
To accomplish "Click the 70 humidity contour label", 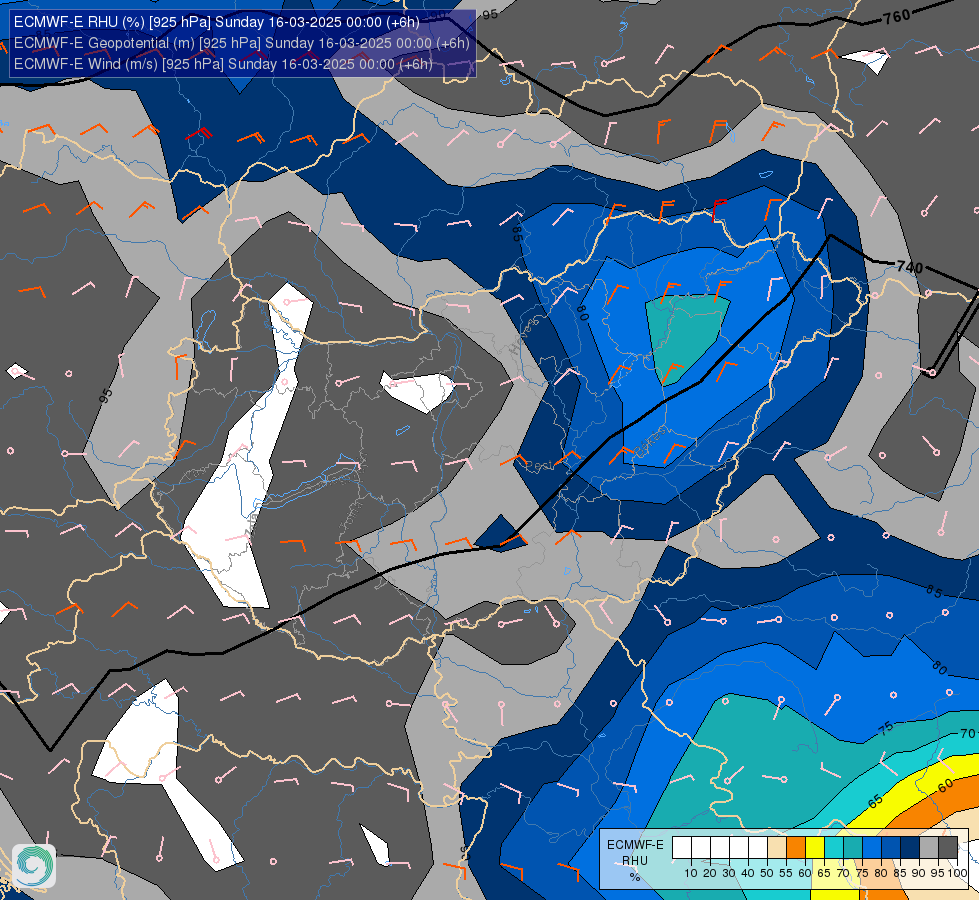I will tap(968, 733).
